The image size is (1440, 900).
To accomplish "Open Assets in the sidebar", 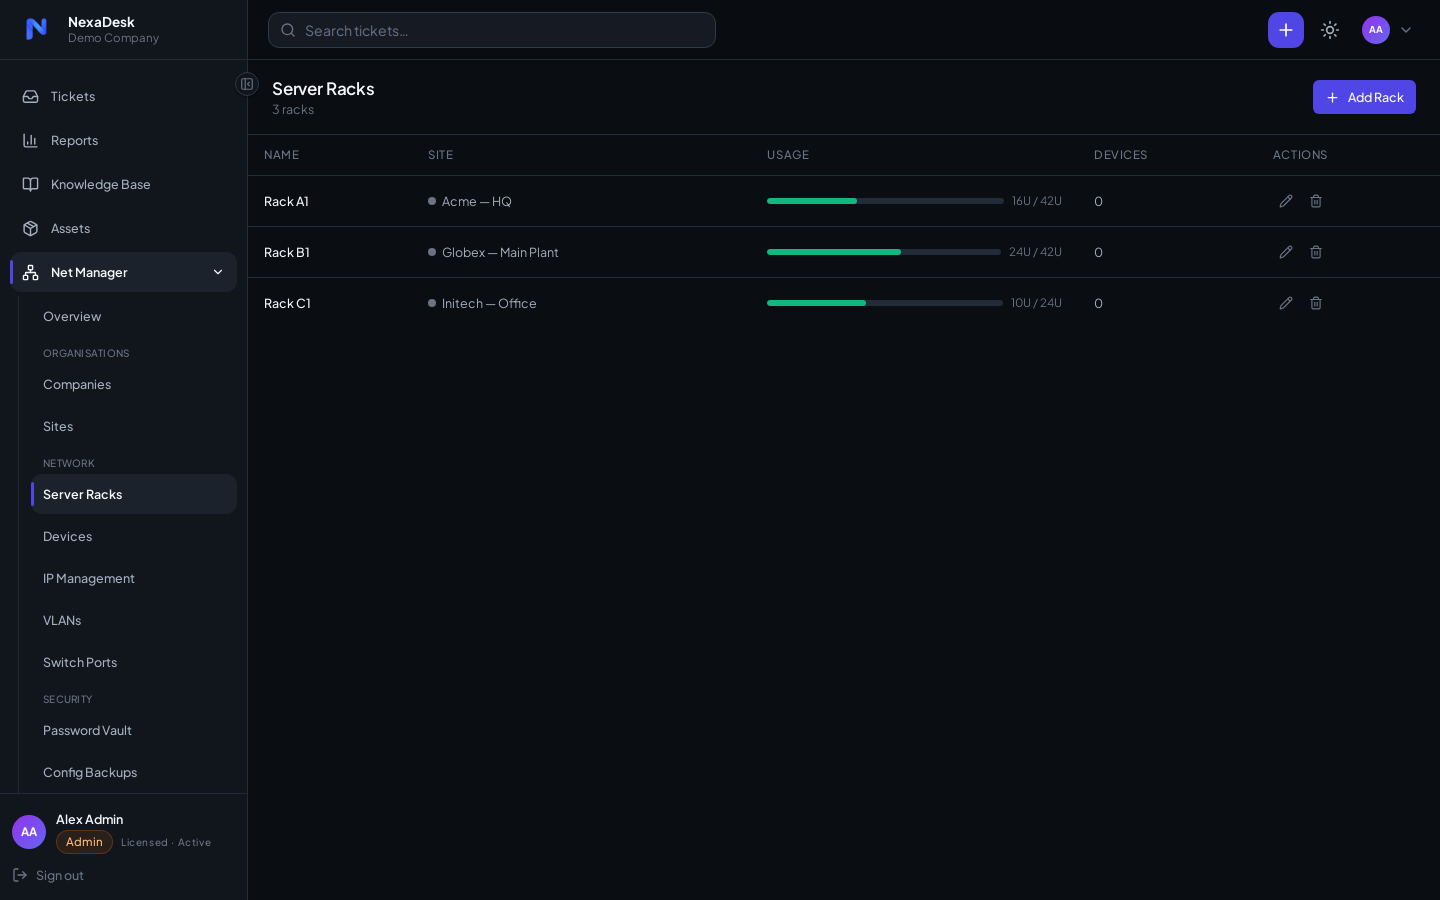I will 124,229.
